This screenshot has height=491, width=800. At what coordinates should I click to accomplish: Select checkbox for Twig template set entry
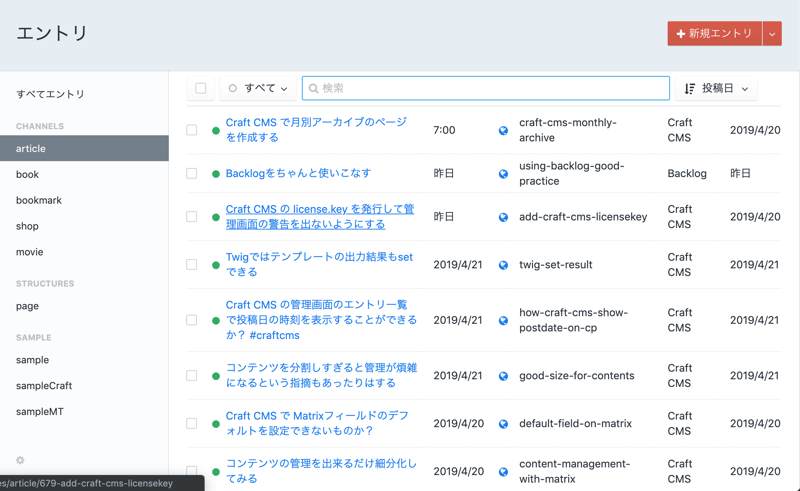click(192, 265)
